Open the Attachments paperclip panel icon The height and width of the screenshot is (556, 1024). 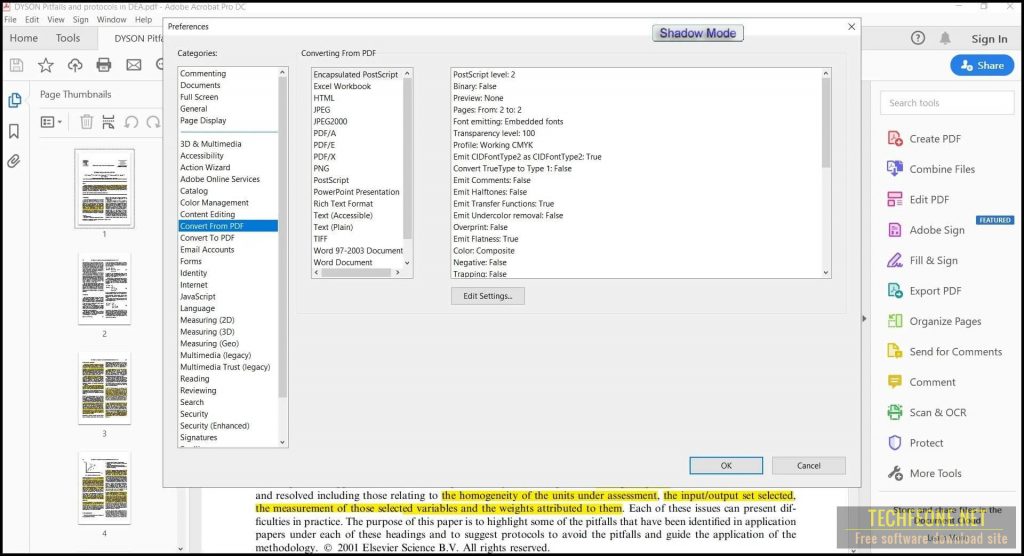(14, 161)
